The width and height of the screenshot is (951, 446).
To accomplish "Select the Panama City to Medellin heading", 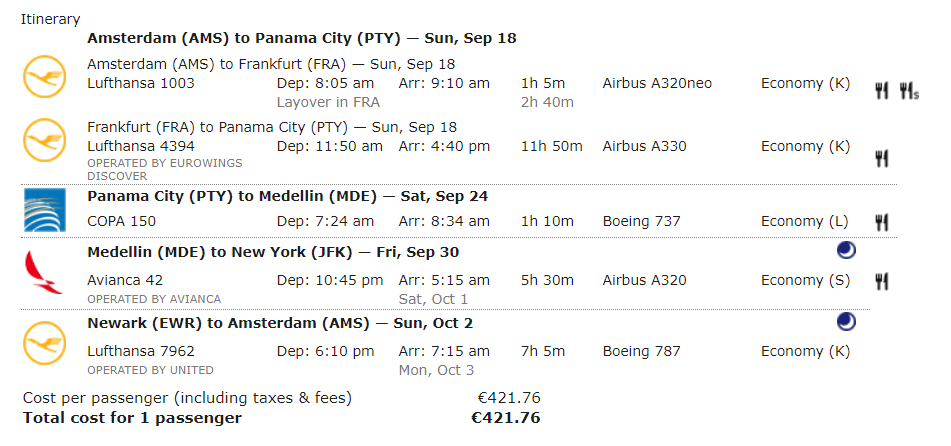I will coord(287,197).
